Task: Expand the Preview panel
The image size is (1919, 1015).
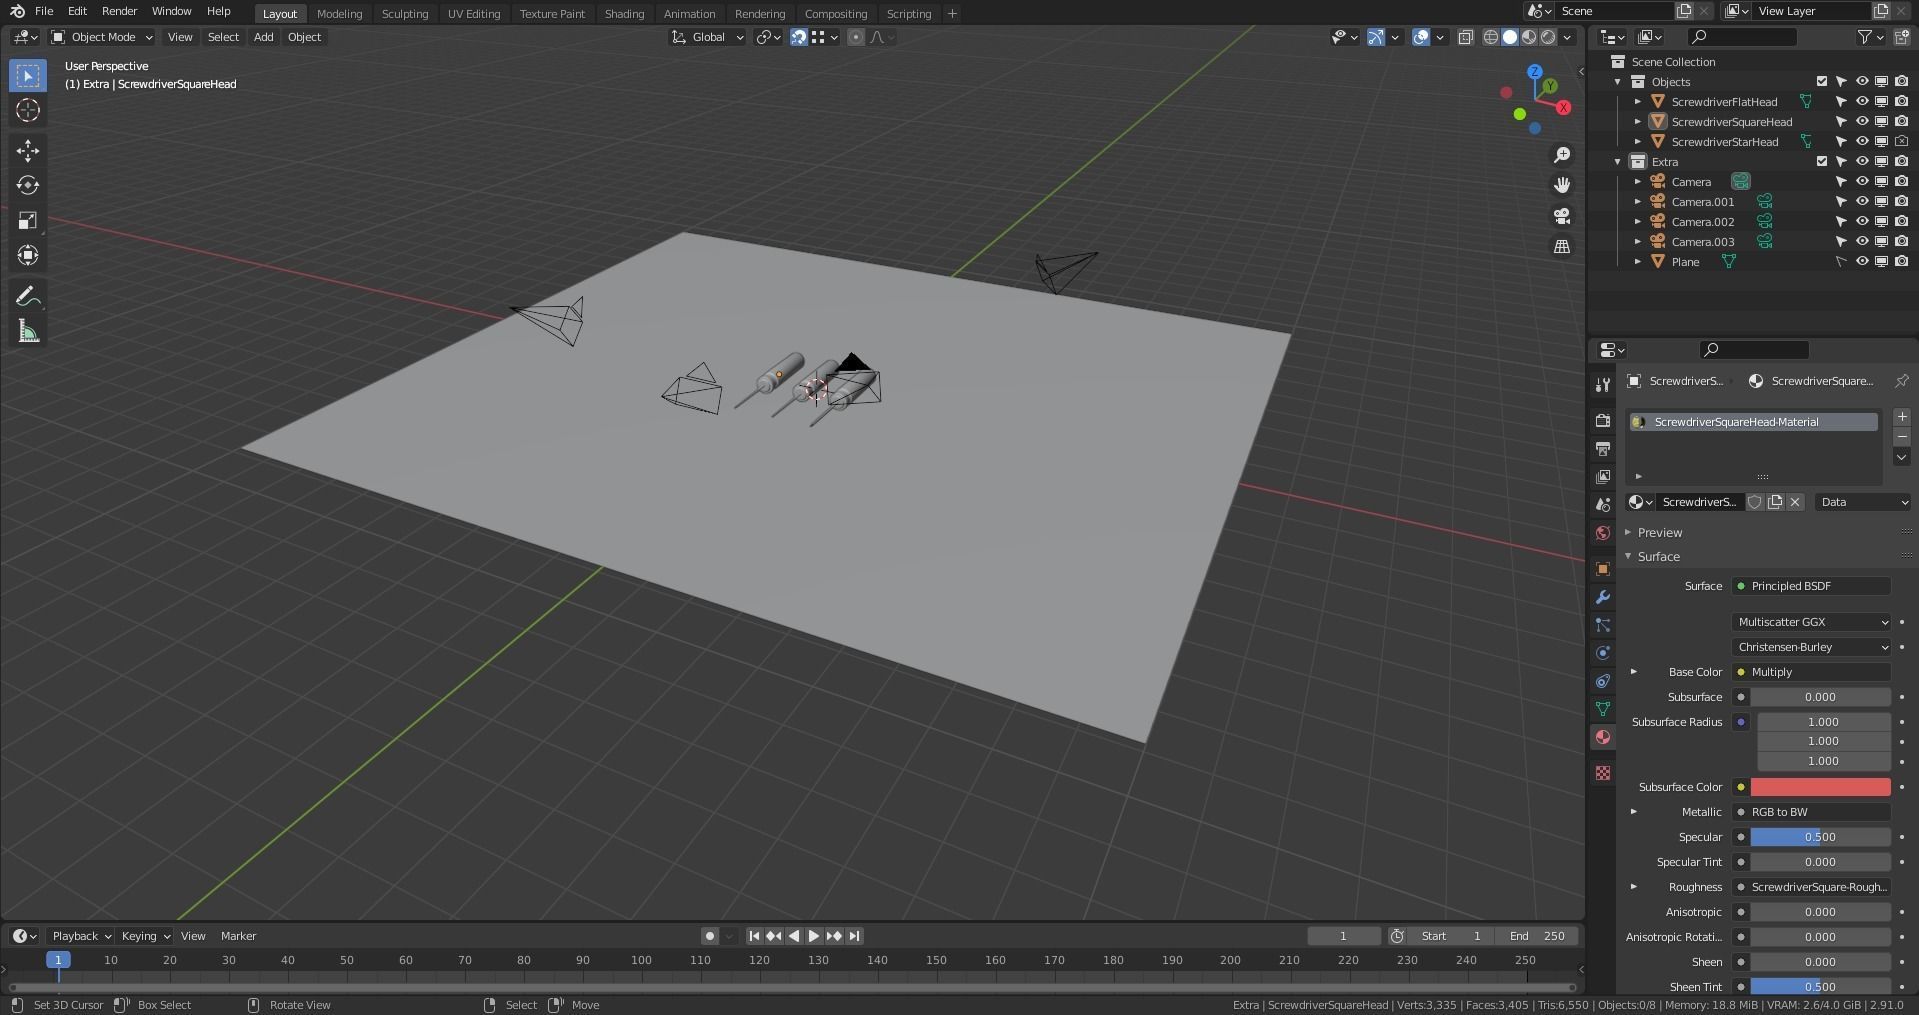Action: [1660, 533]
